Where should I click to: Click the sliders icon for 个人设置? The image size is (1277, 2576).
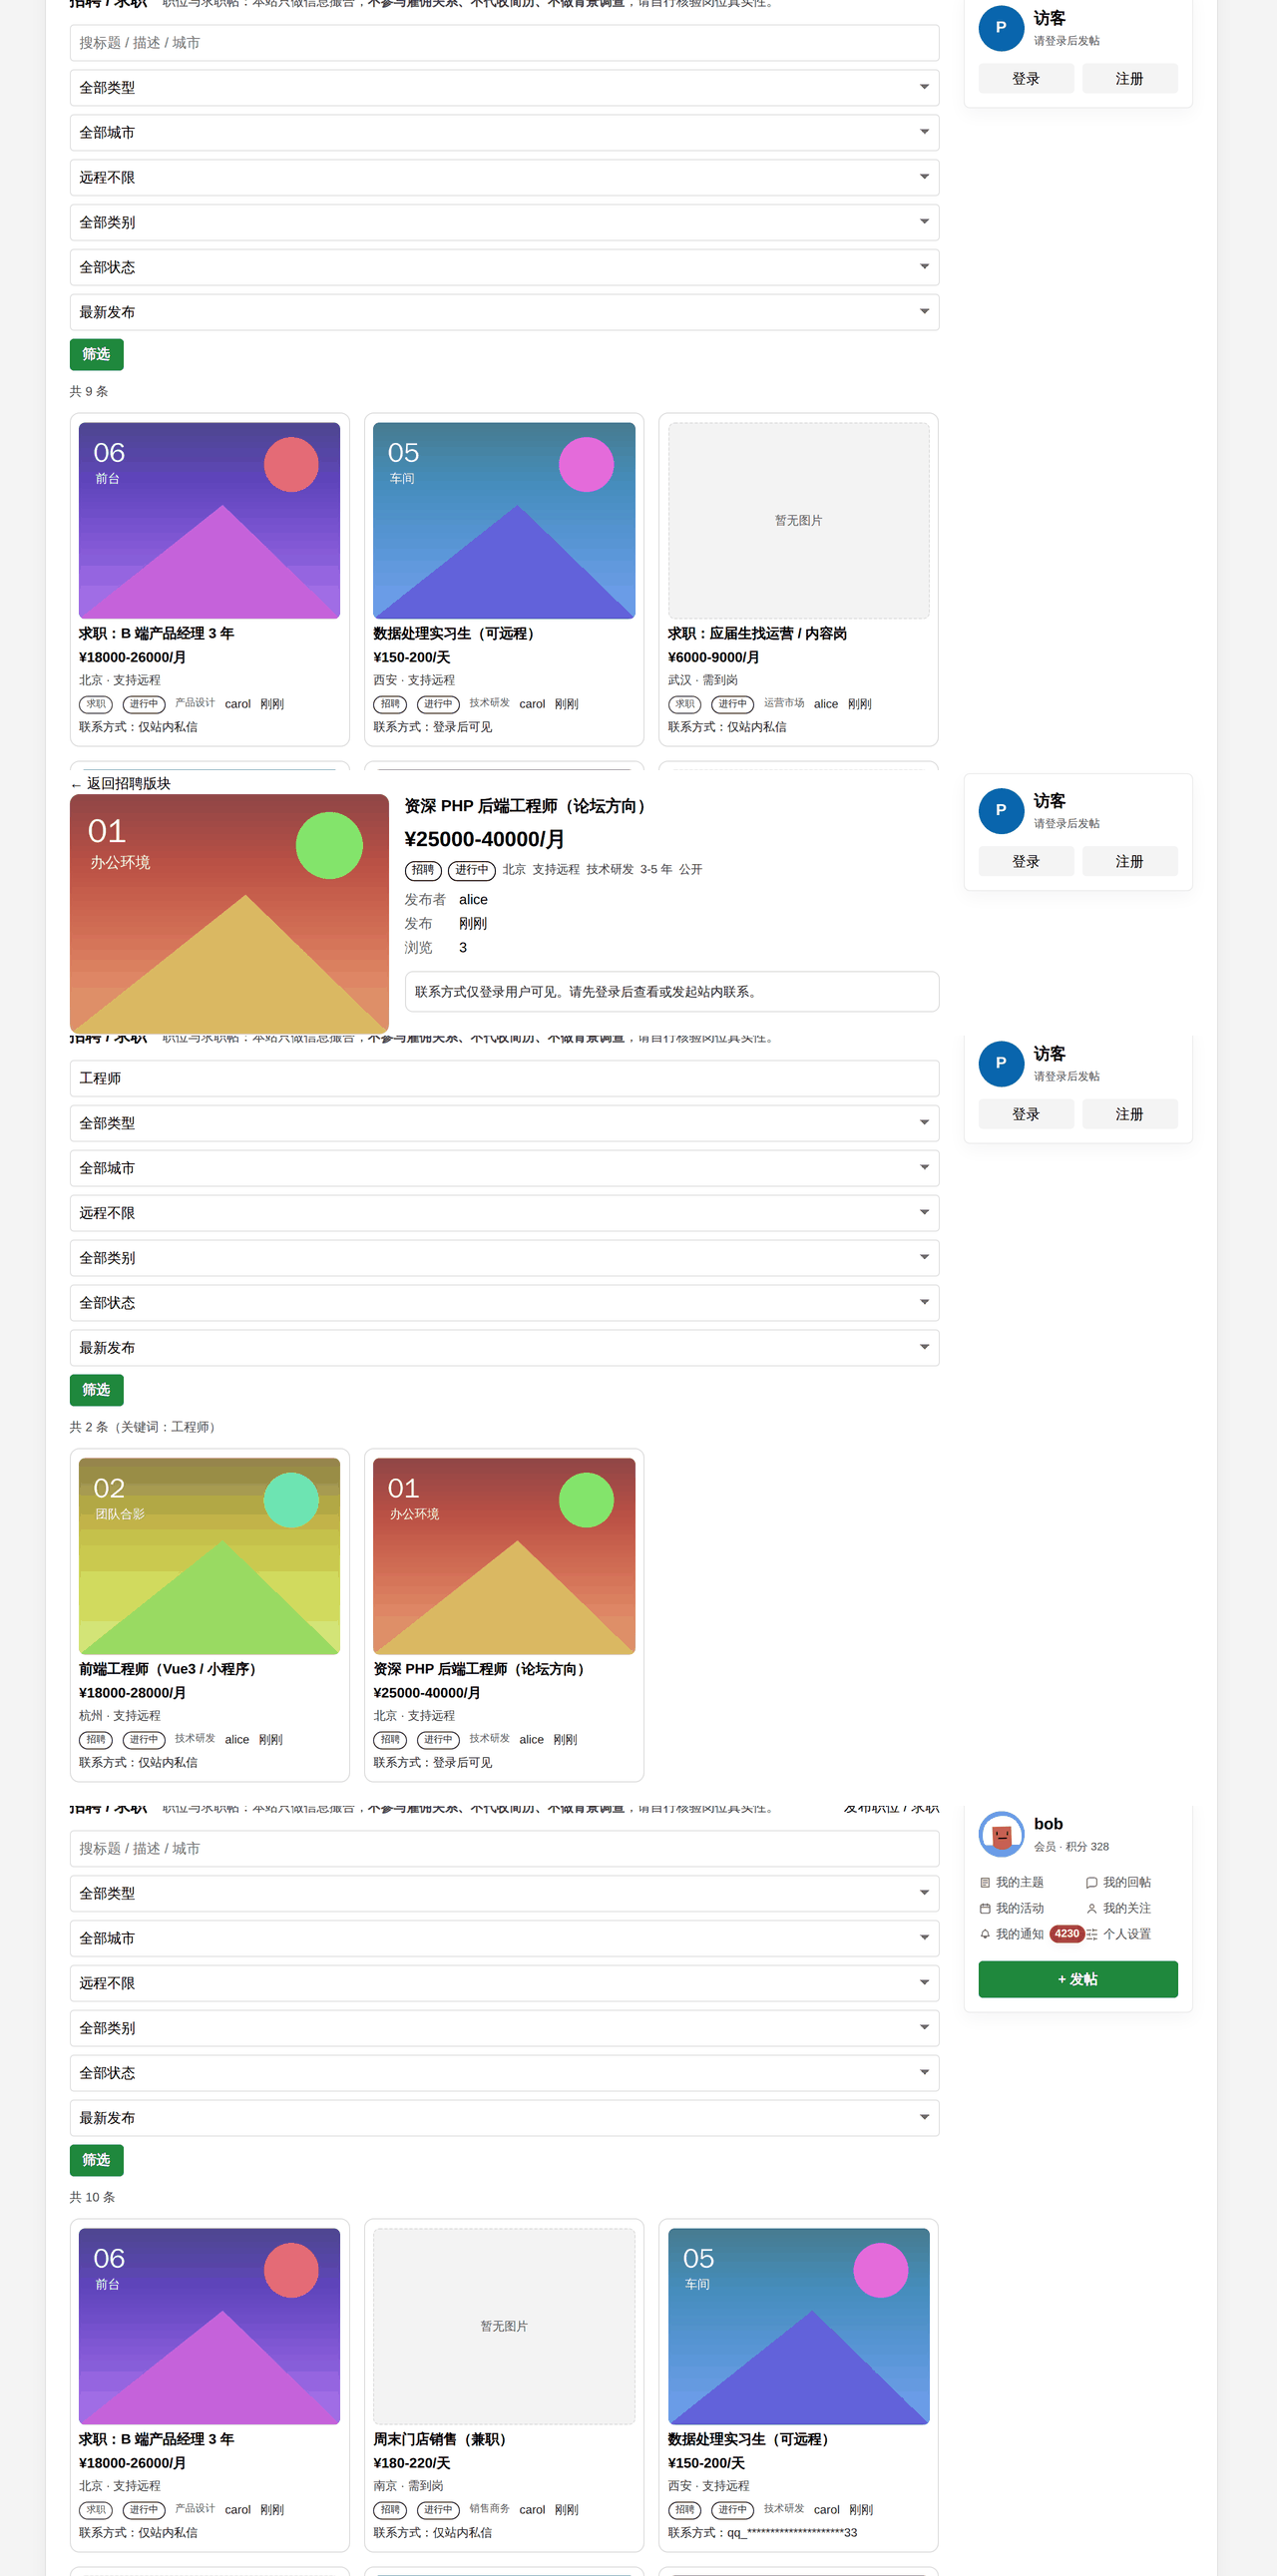(x=1092, y=1934)
